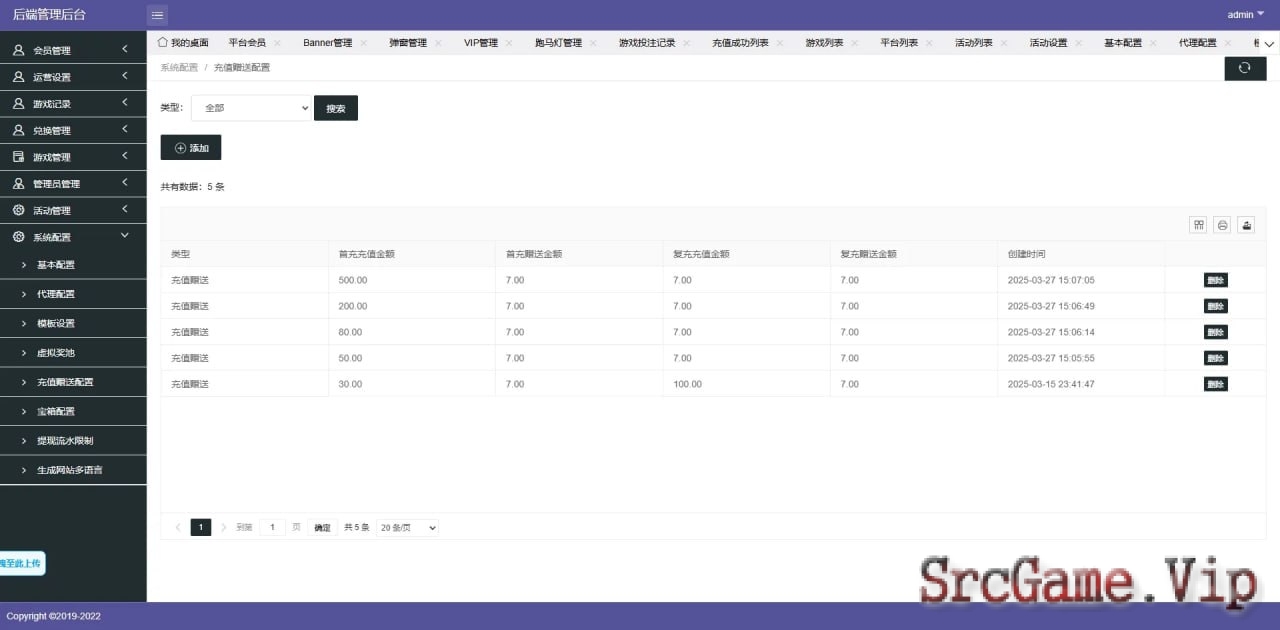The height and width of the screenshot is (630, 1280).
Task: Open 模板设置 in the sidebar
Action: coord(73,323)
